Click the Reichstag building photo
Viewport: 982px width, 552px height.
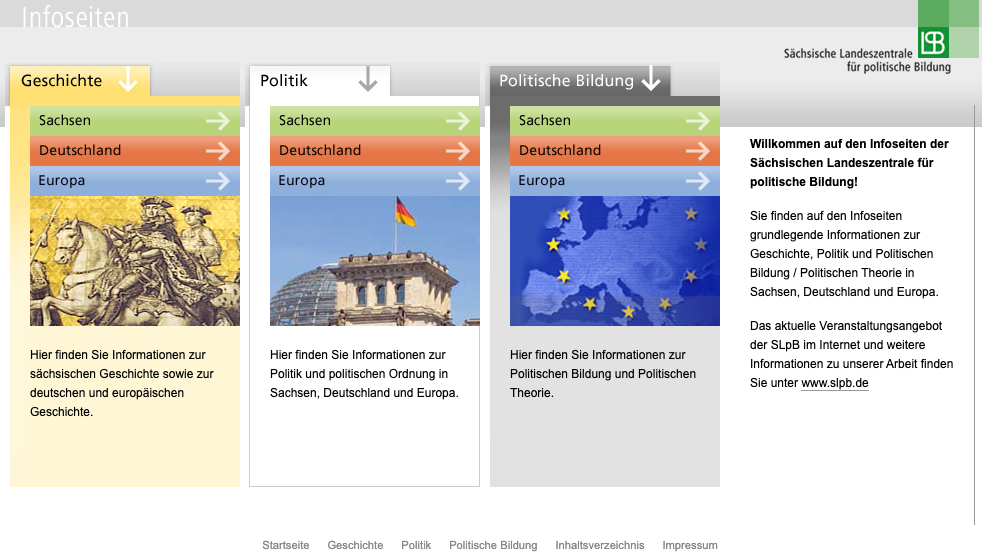(375, 261)
